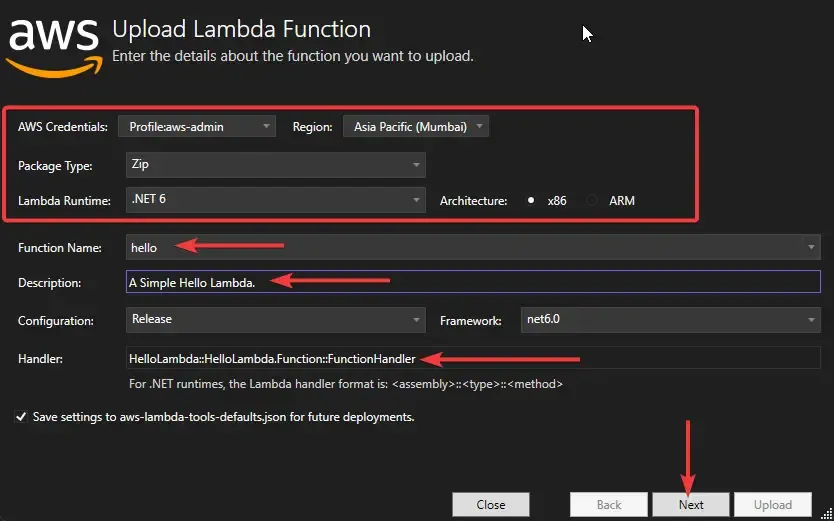Open the Lambda Runtime .NET 6 dropdown
Viewport: 834px width, 521px height.
[x=276, y=200]
